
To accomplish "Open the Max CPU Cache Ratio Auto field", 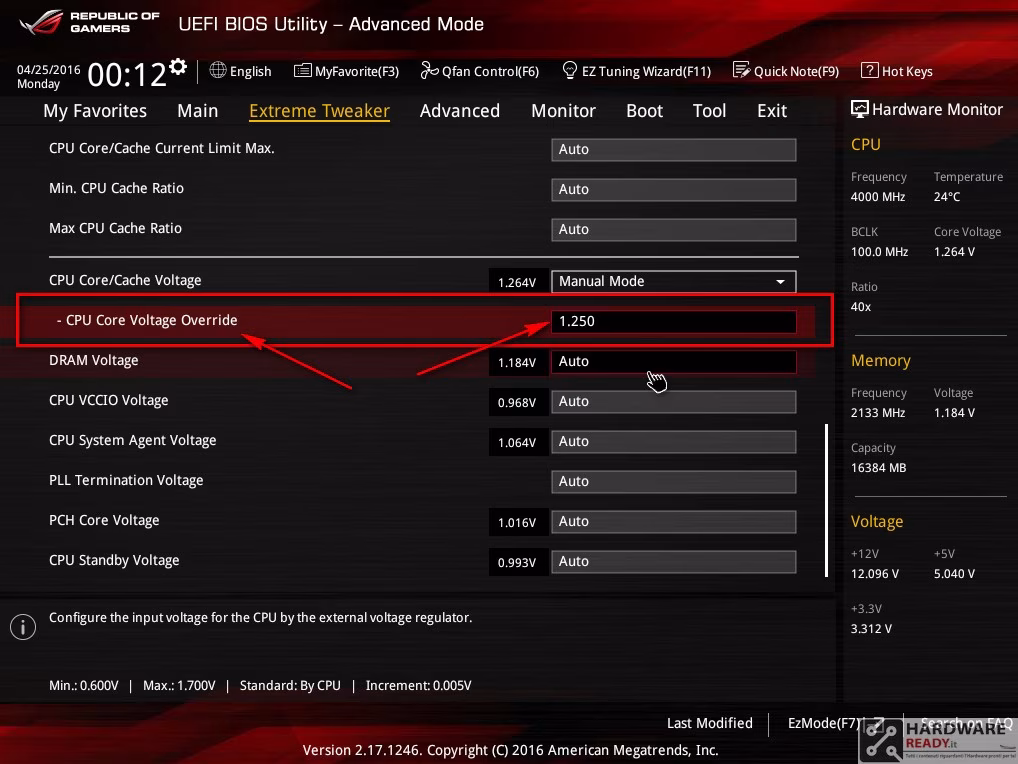I will pyautogui.click(x=673, y=230).
